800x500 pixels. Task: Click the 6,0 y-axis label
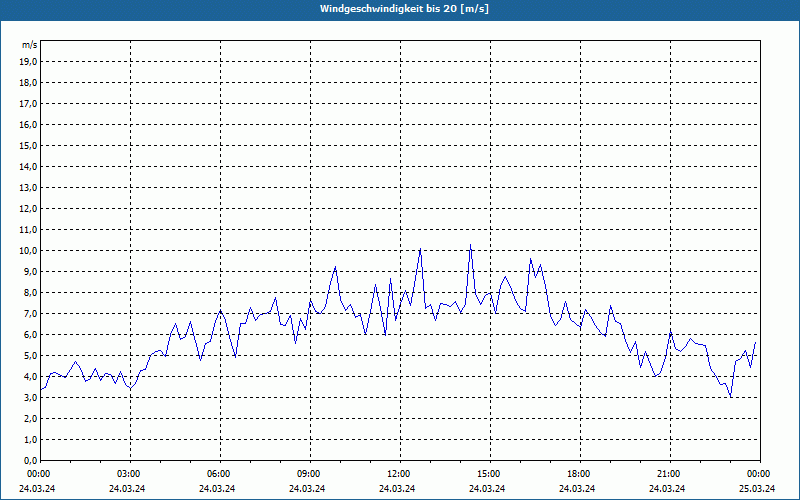coord(31,335)
